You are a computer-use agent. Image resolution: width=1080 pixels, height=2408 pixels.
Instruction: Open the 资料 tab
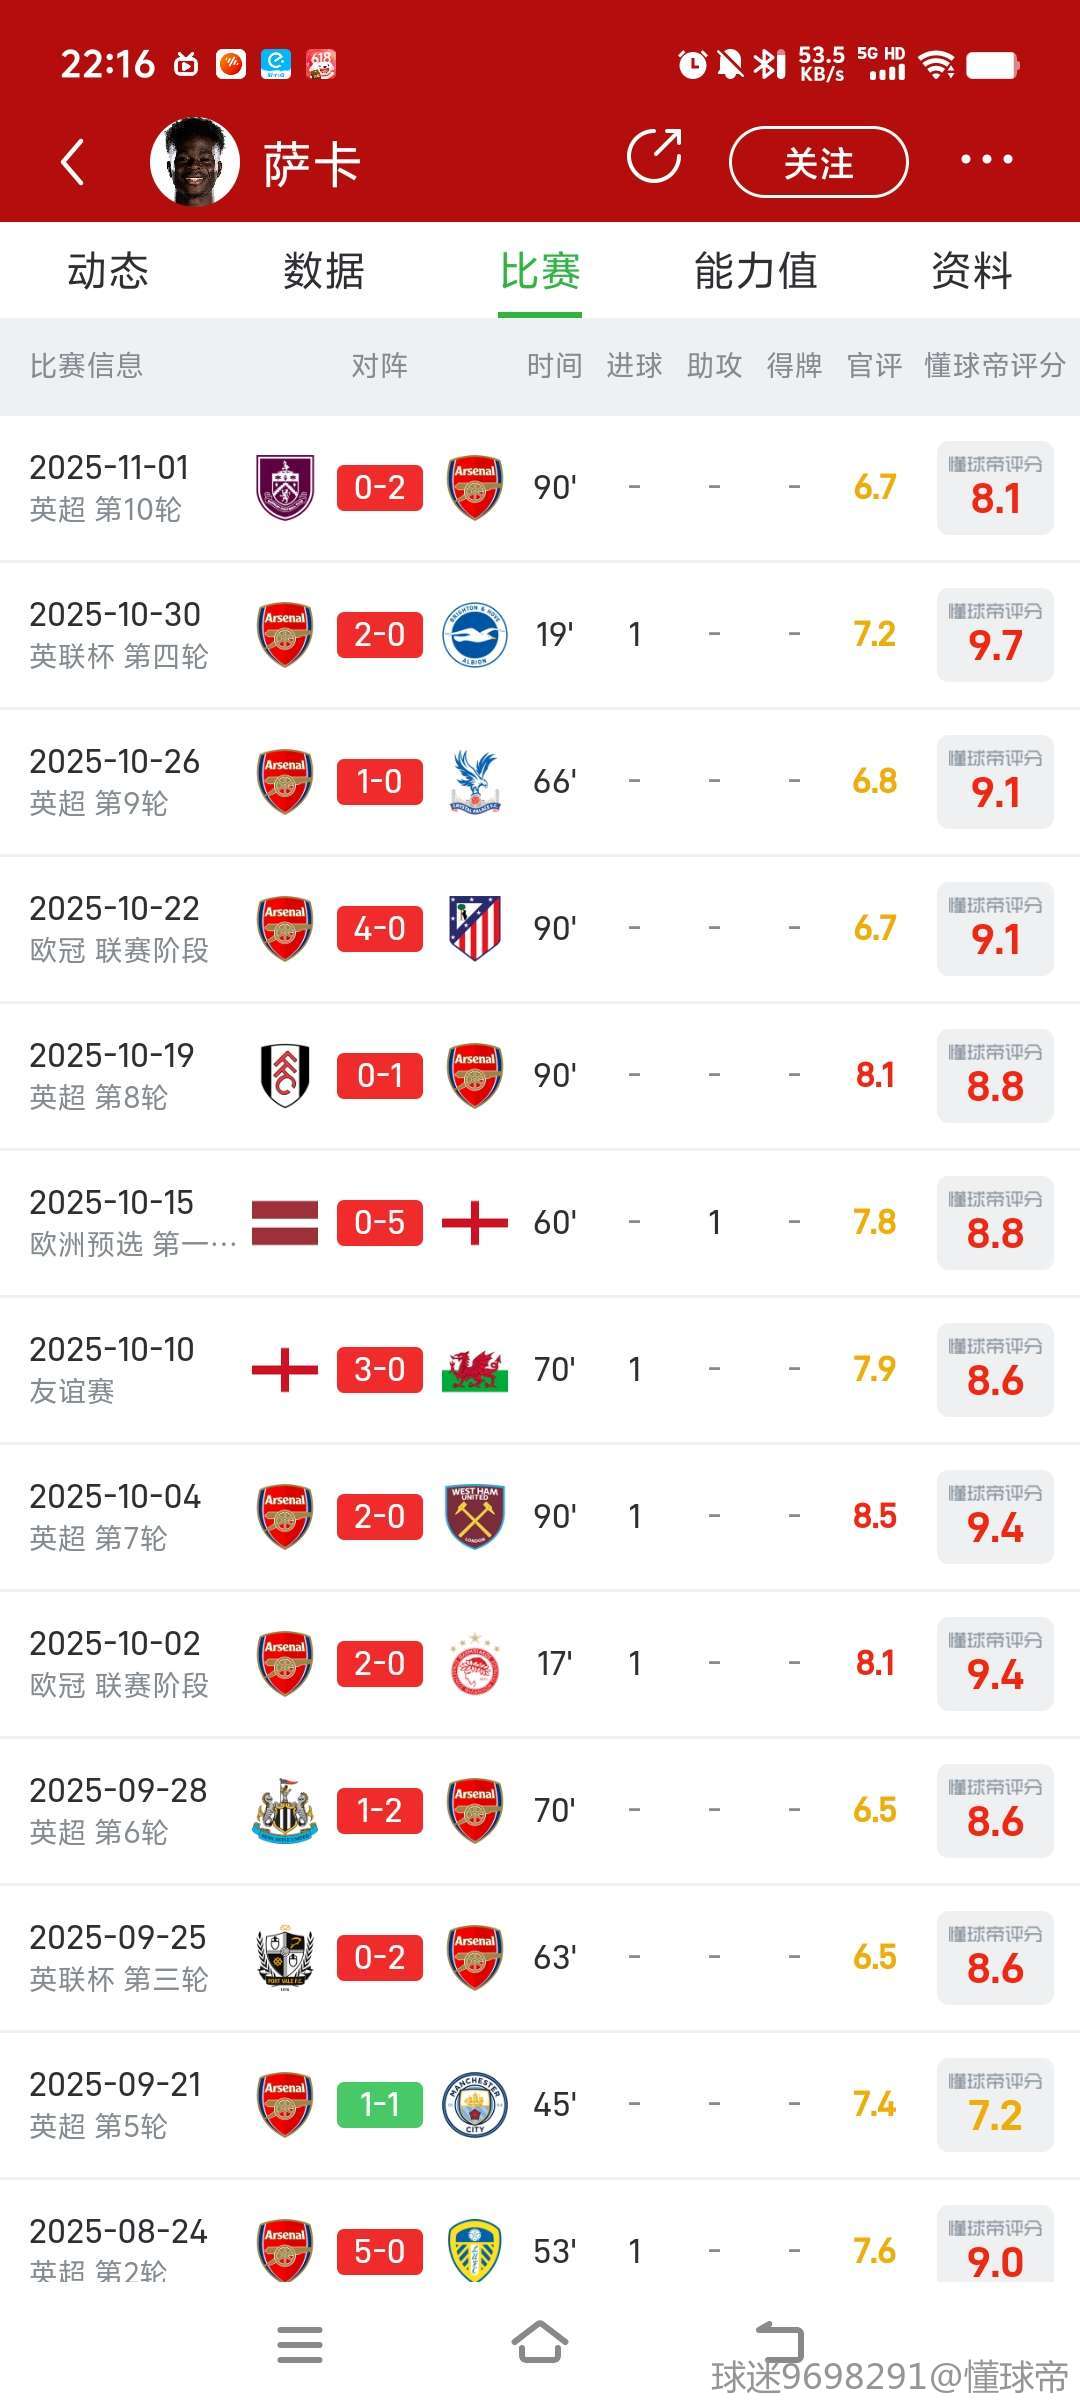(x=971, y=271)
